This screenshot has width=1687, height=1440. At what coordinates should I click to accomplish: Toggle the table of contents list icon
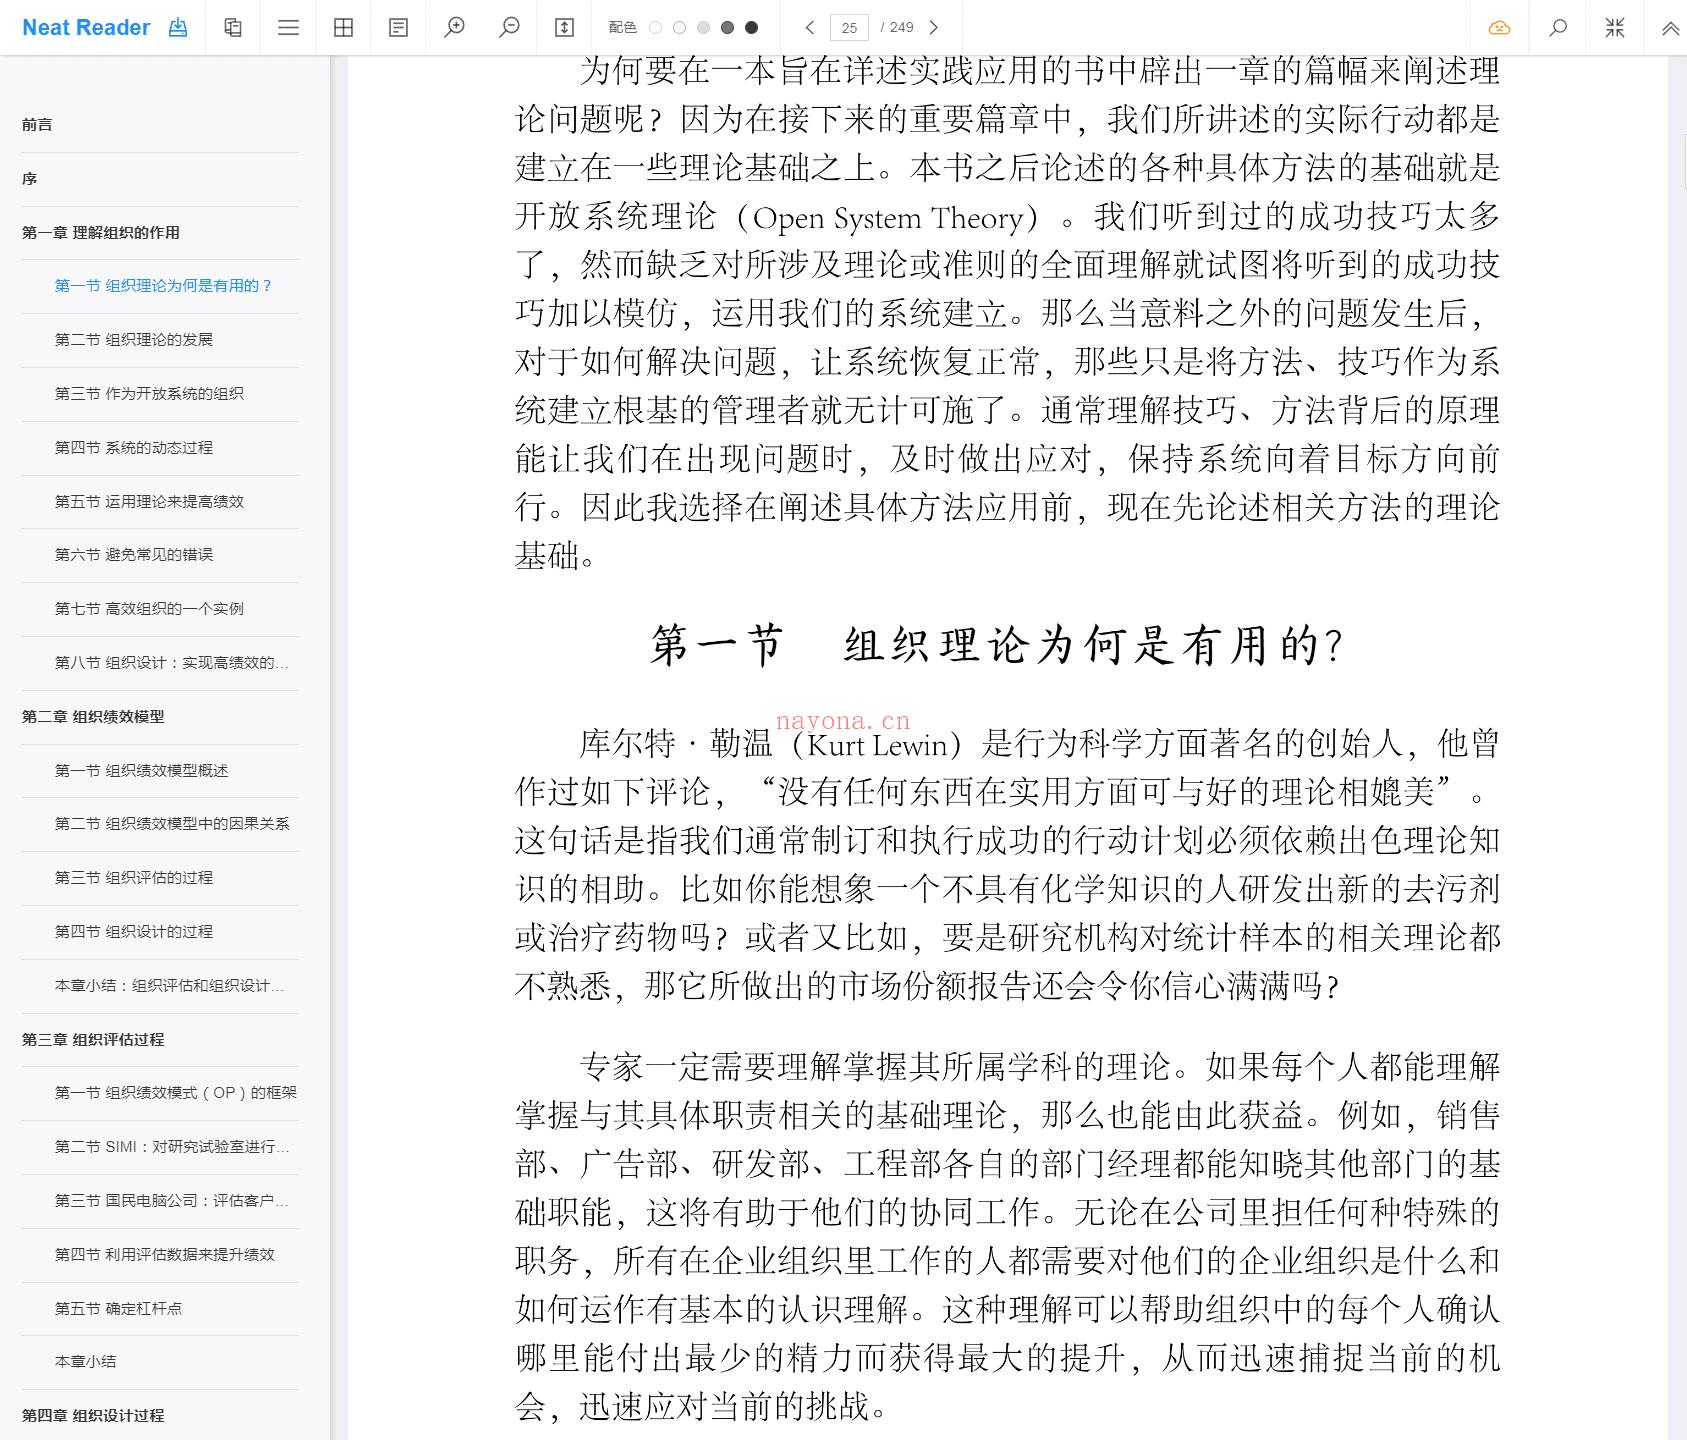pyautogui.click(x=288, y=28)
